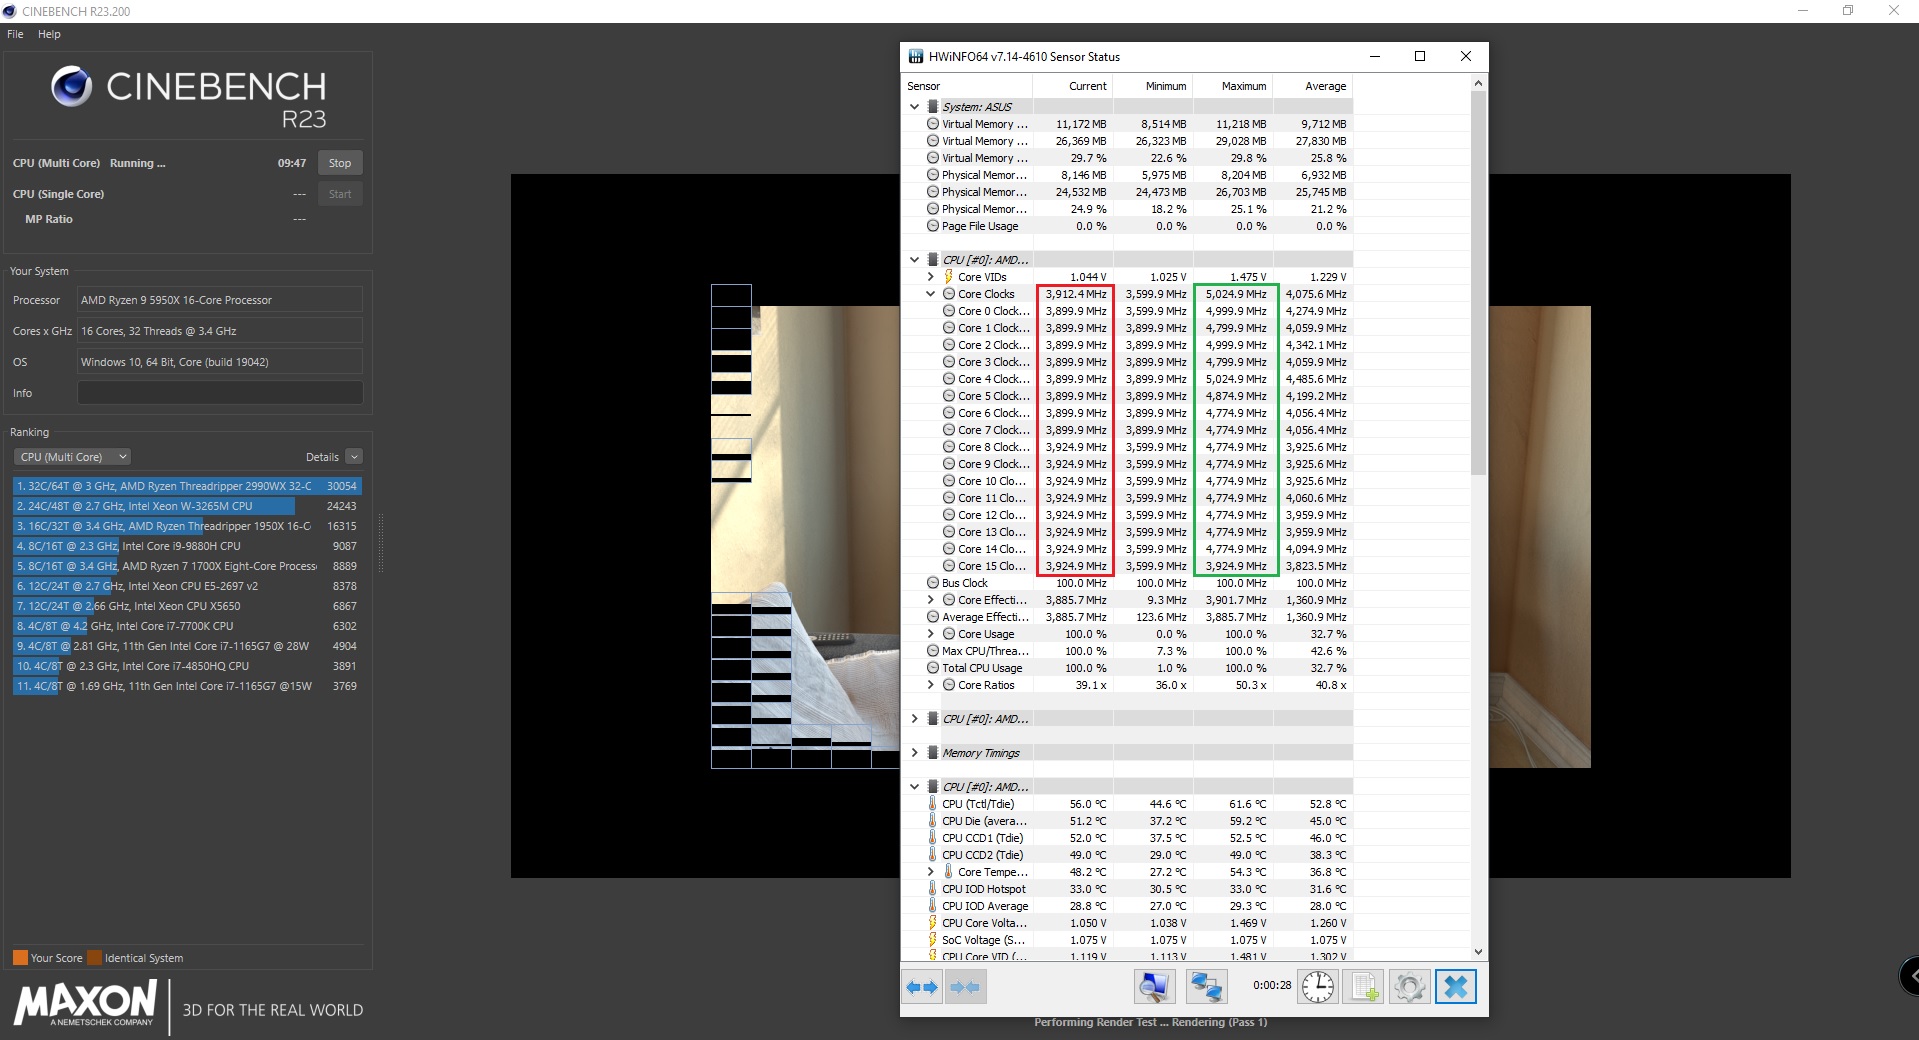Click the Maxon logo
1919x1040 pixels.
coord(86,1003)
